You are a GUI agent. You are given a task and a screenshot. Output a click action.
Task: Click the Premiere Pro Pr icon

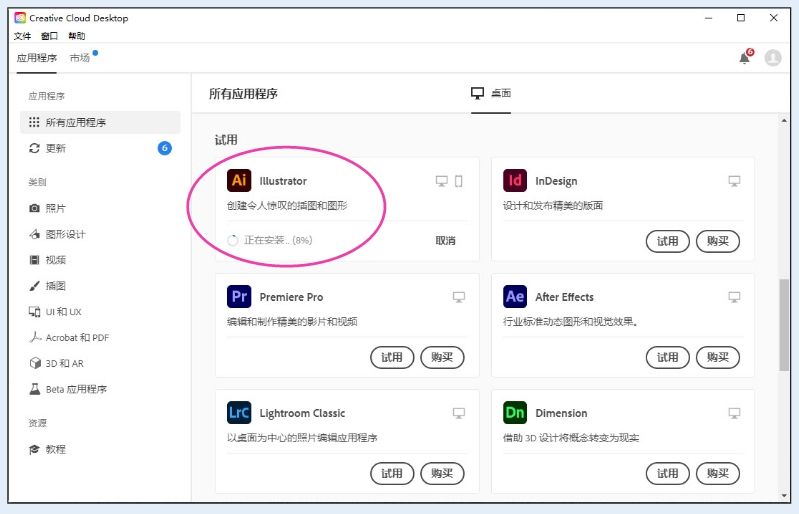click(x=239, y=296)
